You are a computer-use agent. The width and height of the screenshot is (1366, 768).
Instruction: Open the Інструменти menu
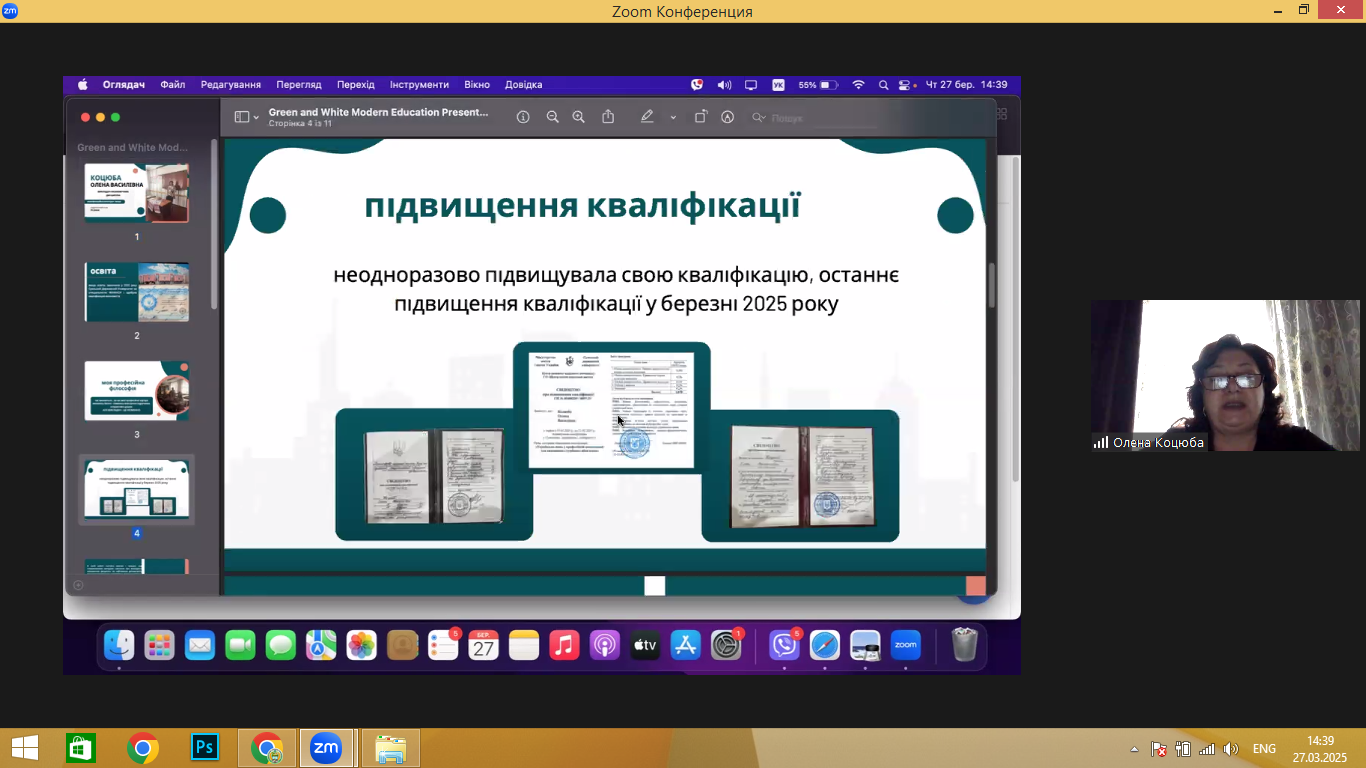(419, 85)
